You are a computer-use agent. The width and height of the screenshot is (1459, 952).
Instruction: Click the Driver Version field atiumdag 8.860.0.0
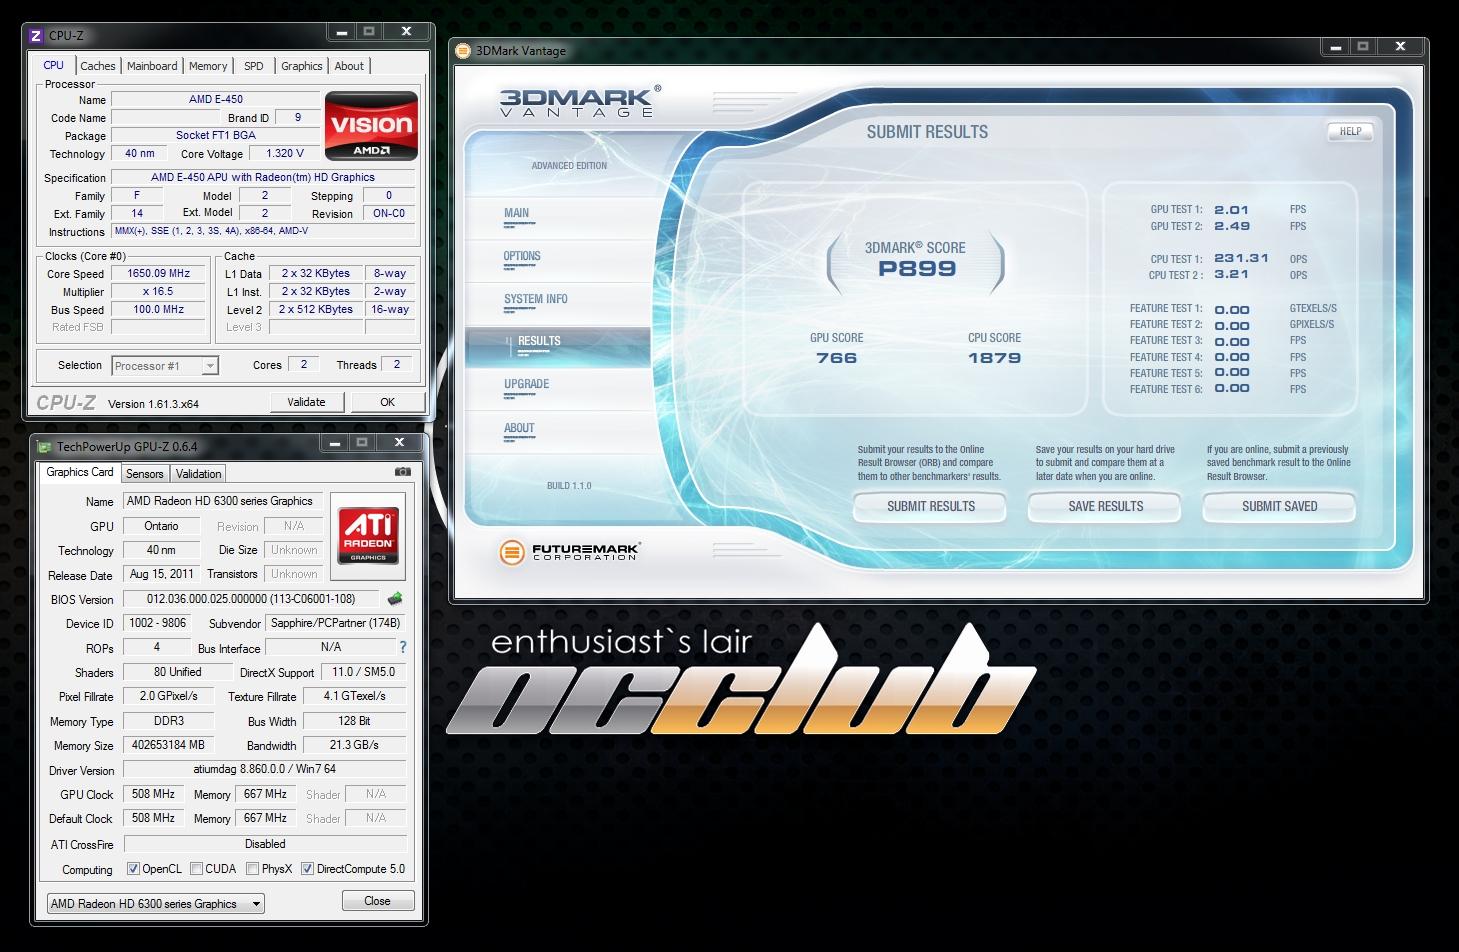pyautogui.click(x=264, y=769)
